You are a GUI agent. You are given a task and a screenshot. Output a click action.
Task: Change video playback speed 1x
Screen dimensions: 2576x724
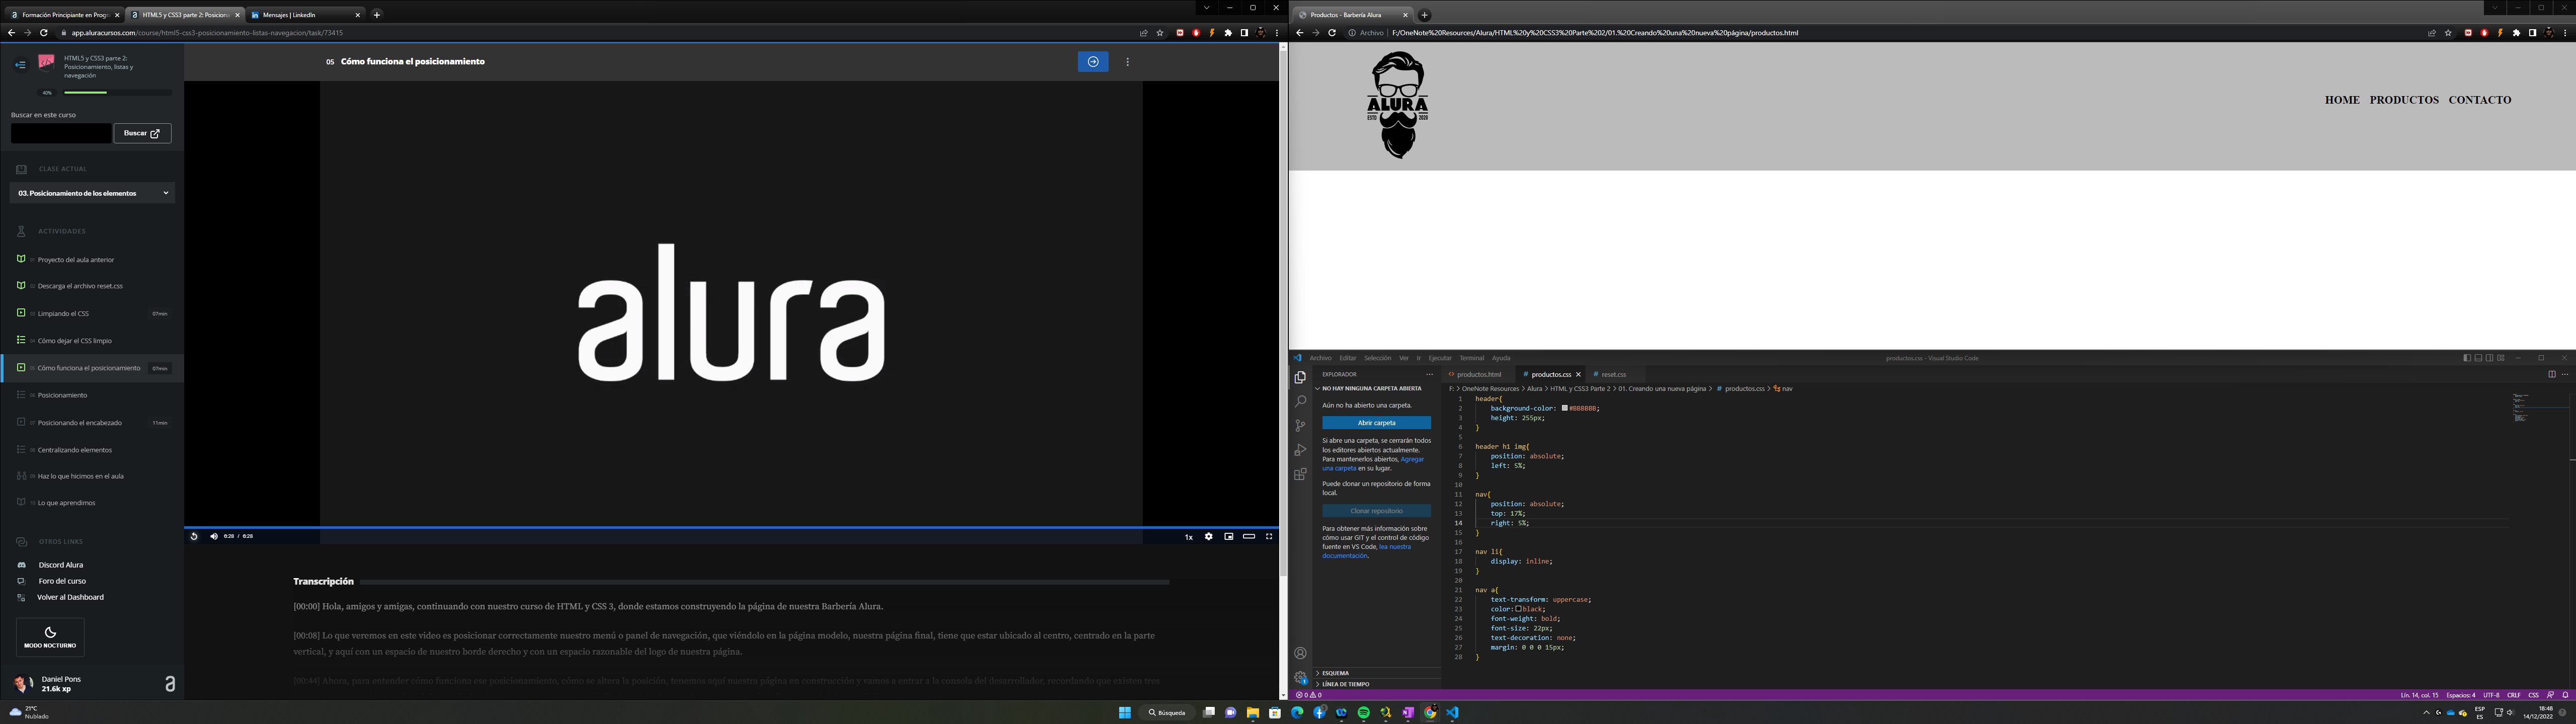pos(1189,537)
